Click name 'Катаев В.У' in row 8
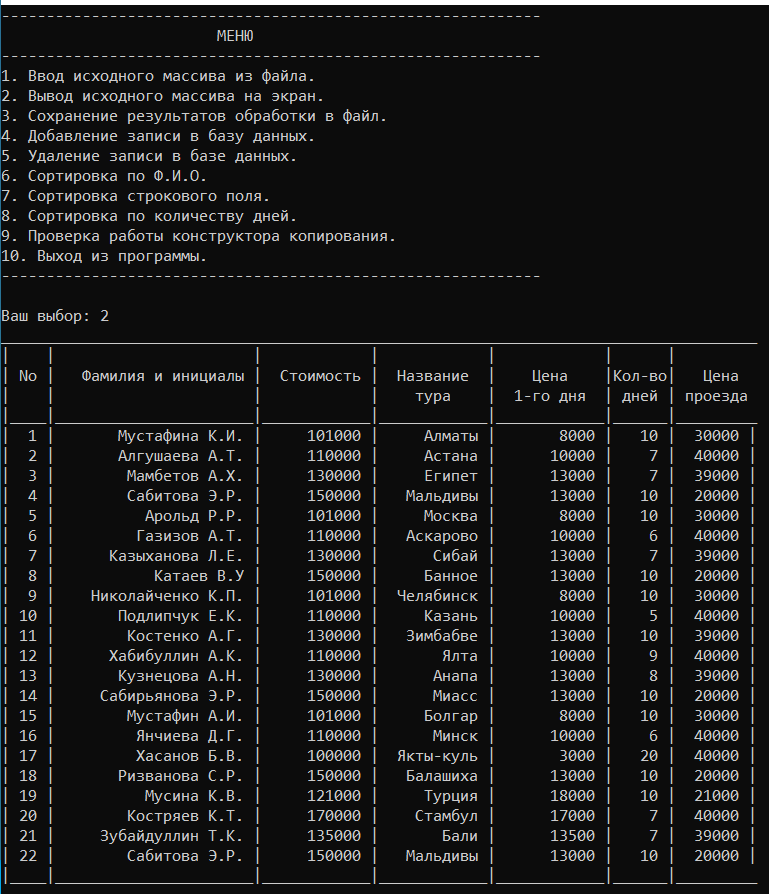 pyautogui.click(x=198, y=575)
